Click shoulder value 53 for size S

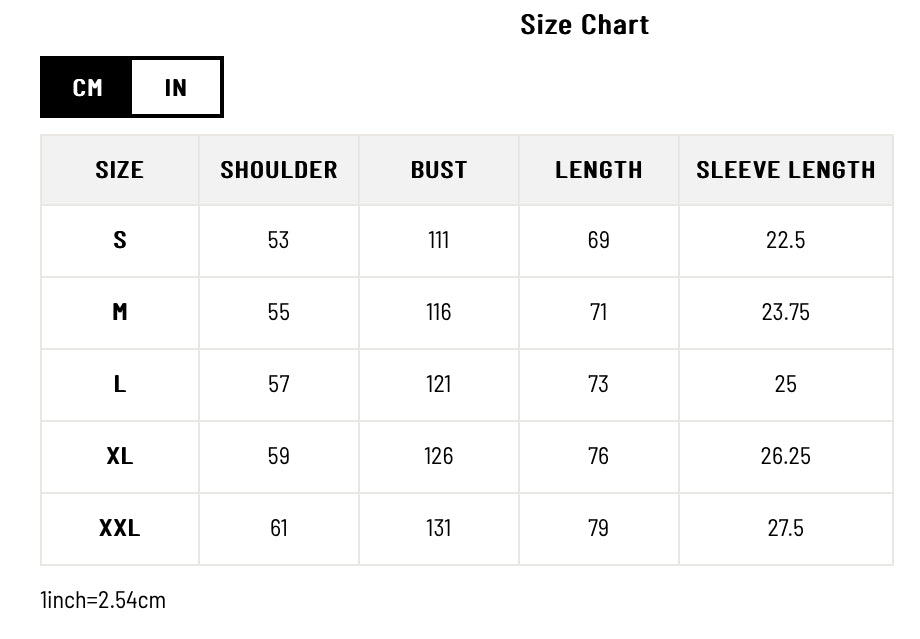coord(279,240)
